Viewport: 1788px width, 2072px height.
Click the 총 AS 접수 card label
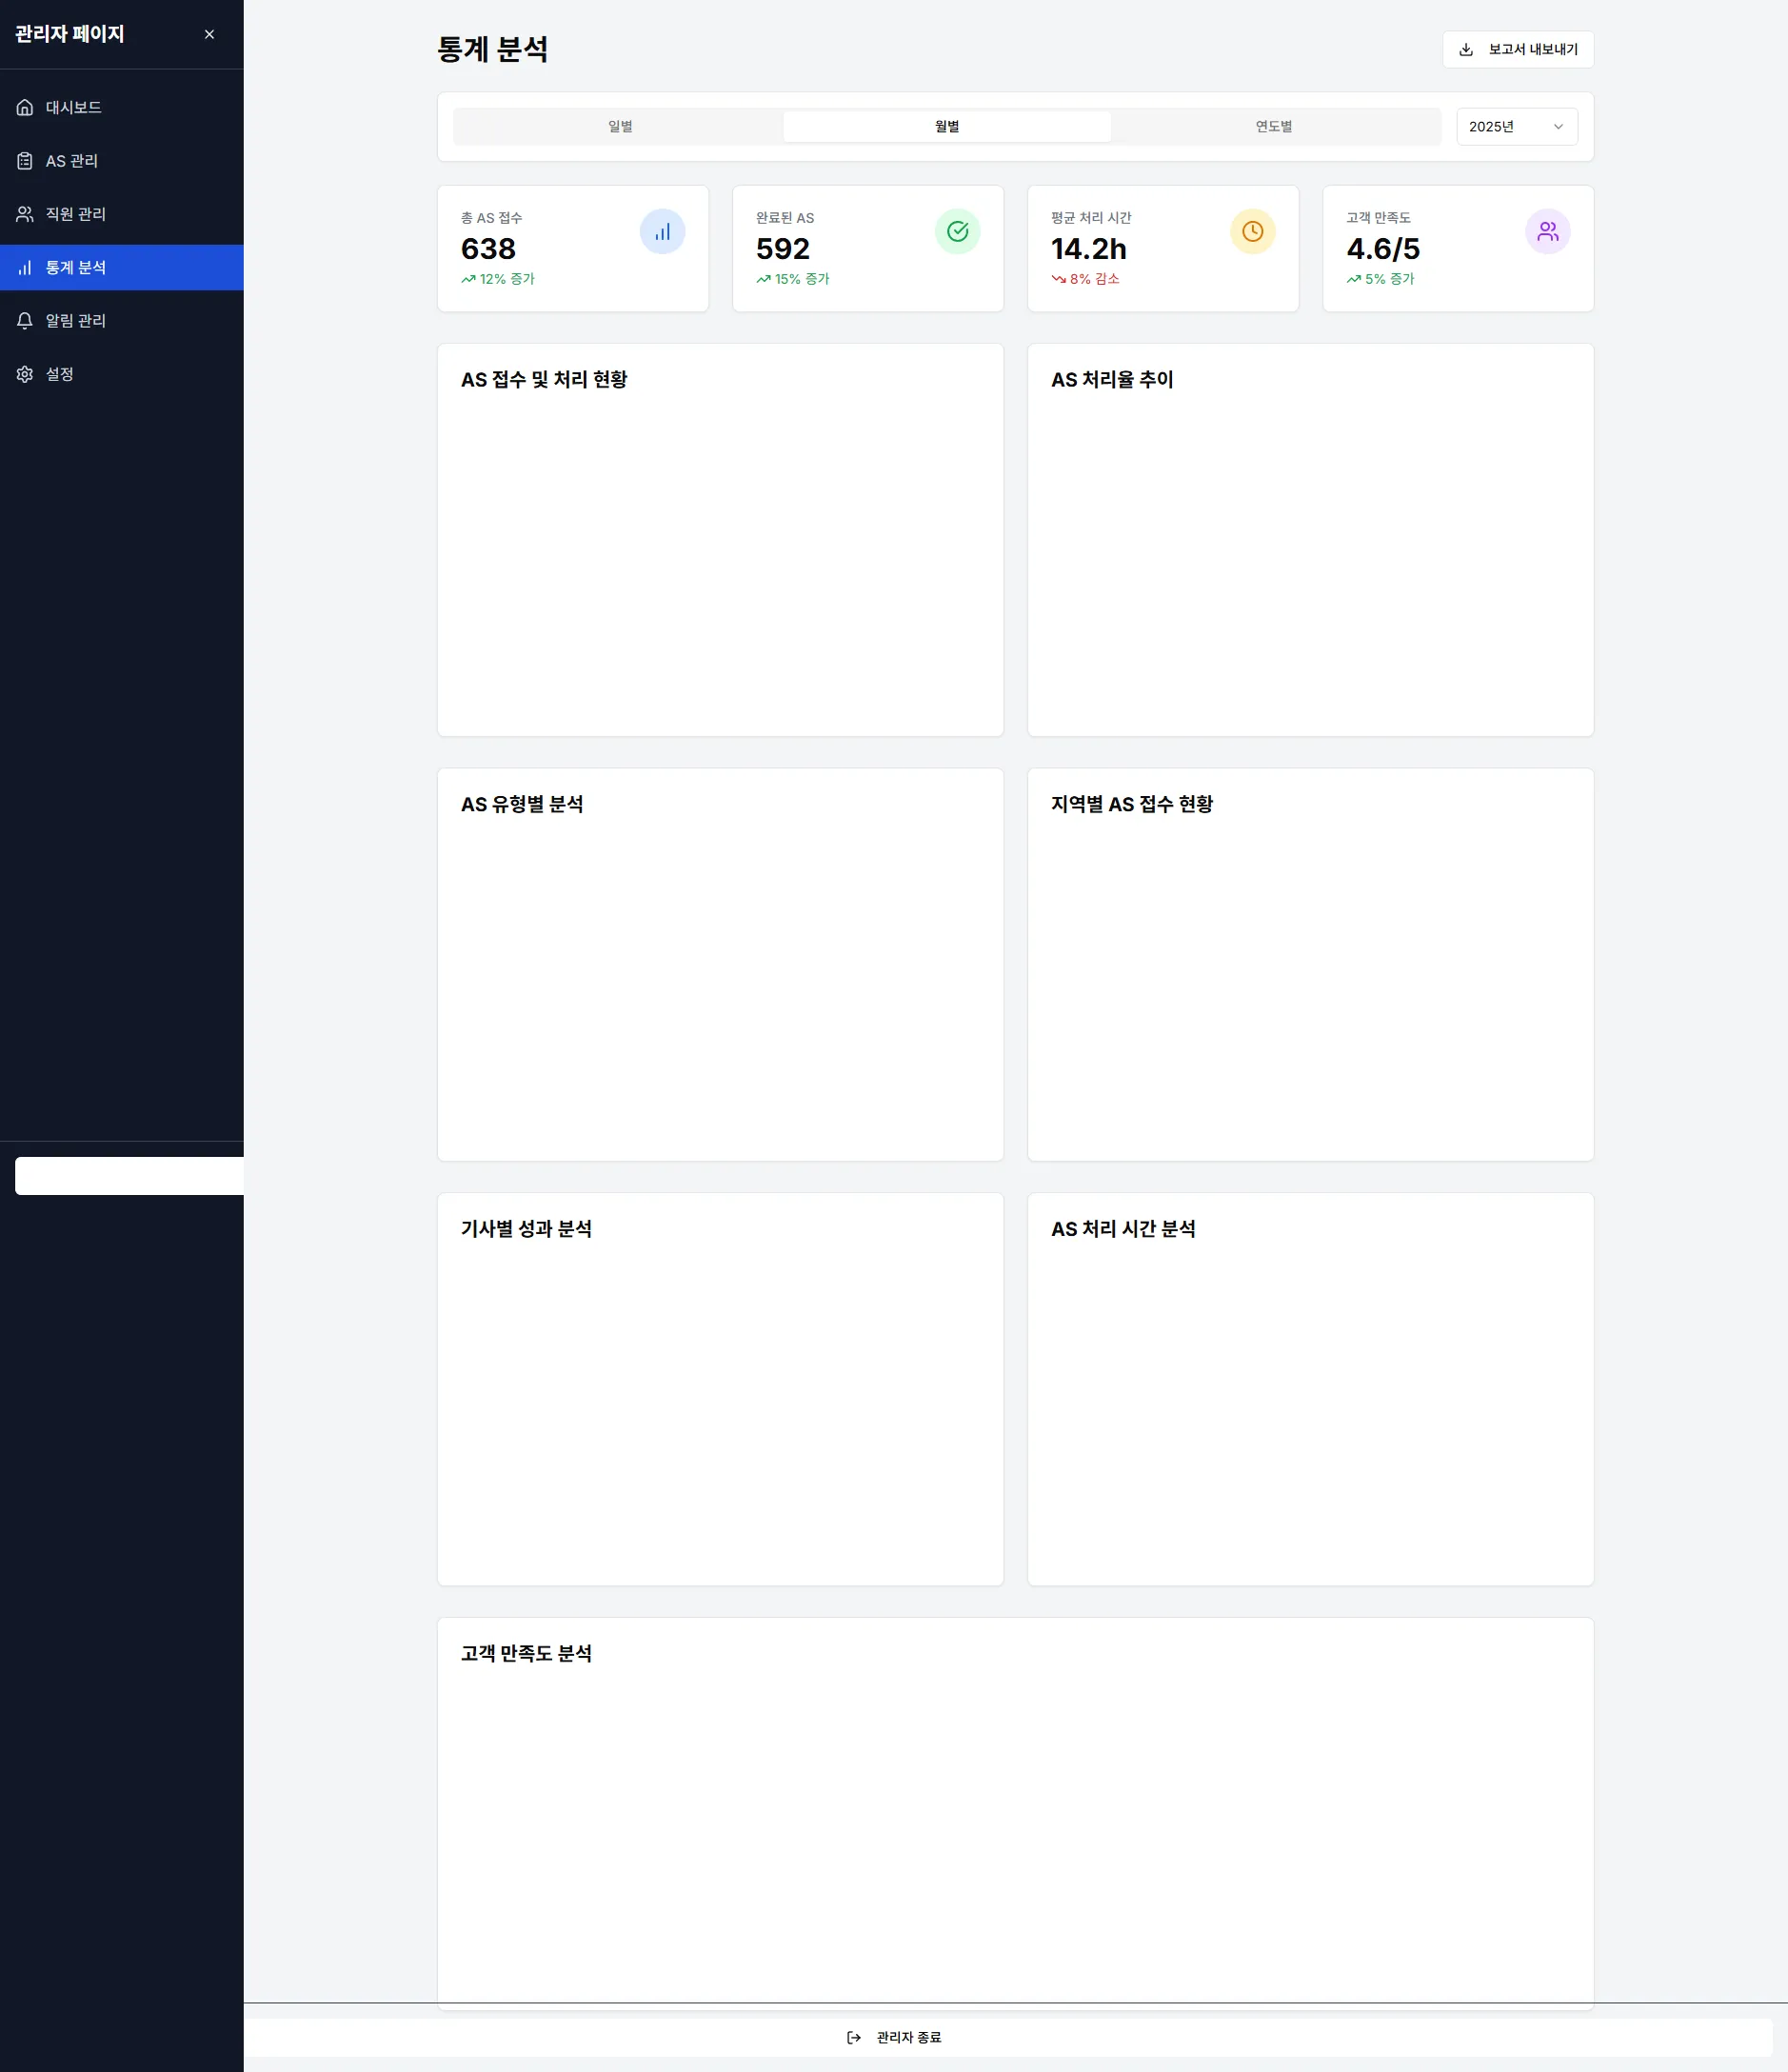click(x=491, y=218)
